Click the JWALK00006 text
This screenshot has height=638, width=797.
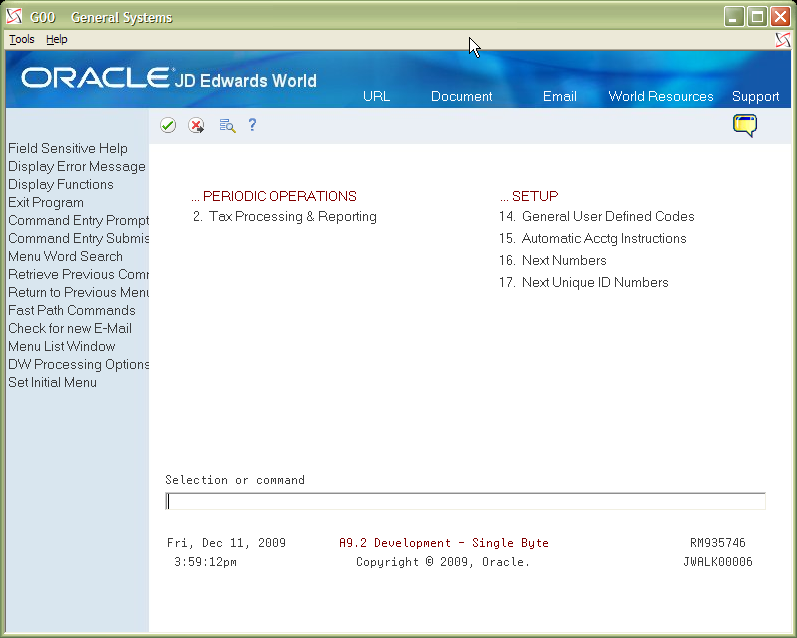[717, 562]
